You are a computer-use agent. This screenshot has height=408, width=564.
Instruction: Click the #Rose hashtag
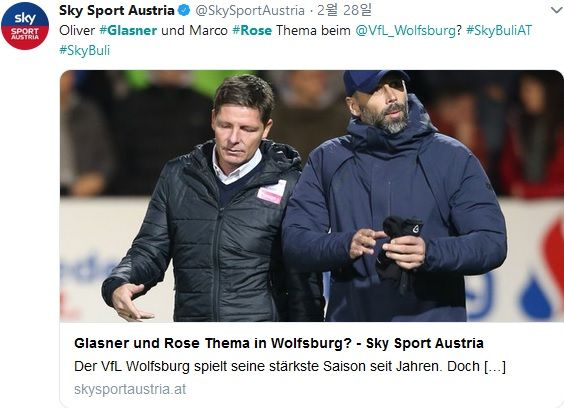tap(252, 30)
